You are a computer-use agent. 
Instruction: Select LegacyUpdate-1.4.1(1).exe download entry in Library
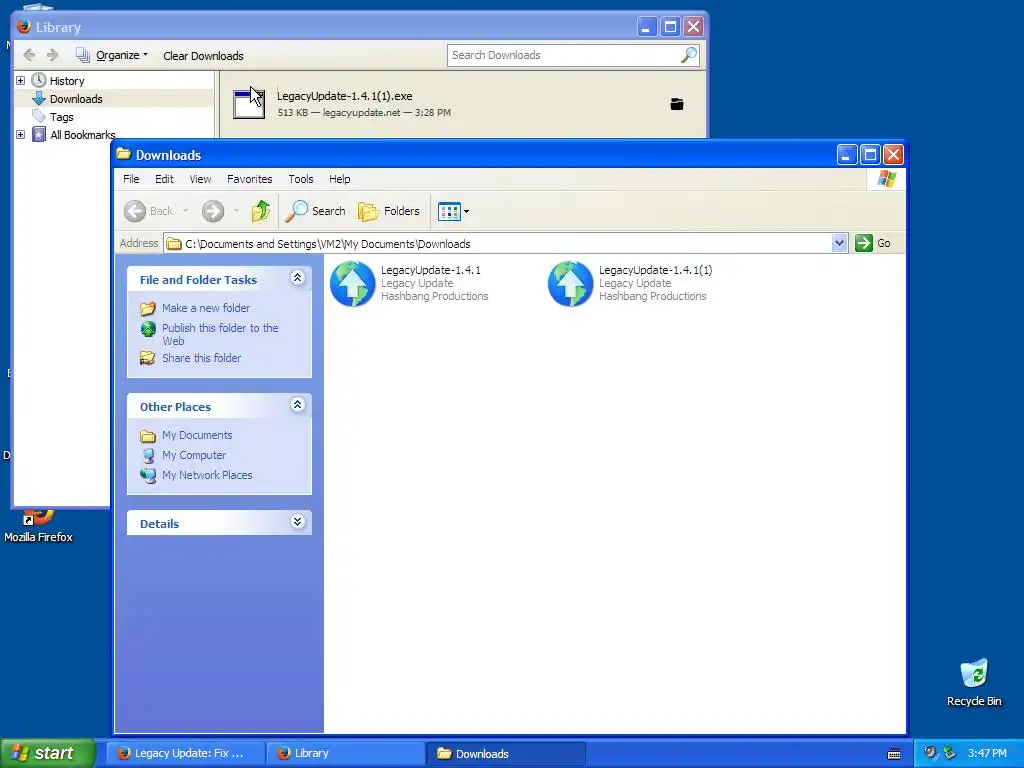[x=463, y=104]
